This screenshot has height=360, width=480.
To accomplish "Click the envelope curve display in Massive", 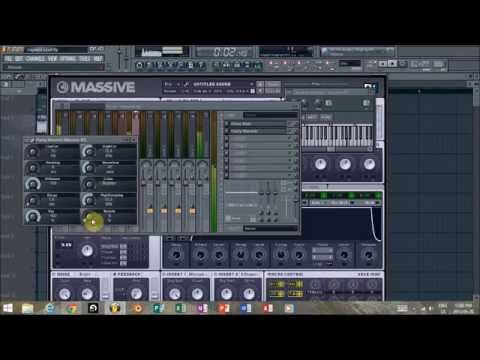I will pyautogui.click(x=342, y=223).
